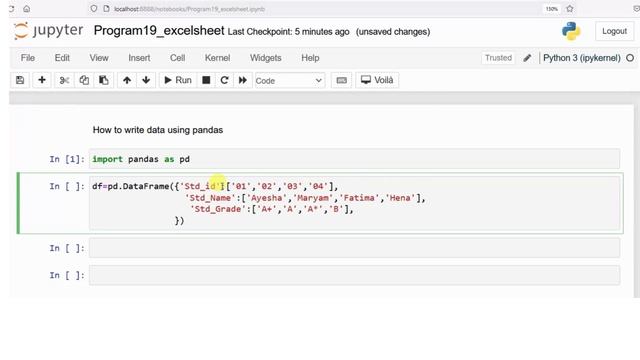This screenshot has height=360, width=640.
Task: Open the Insert menu
Action: 139,58
